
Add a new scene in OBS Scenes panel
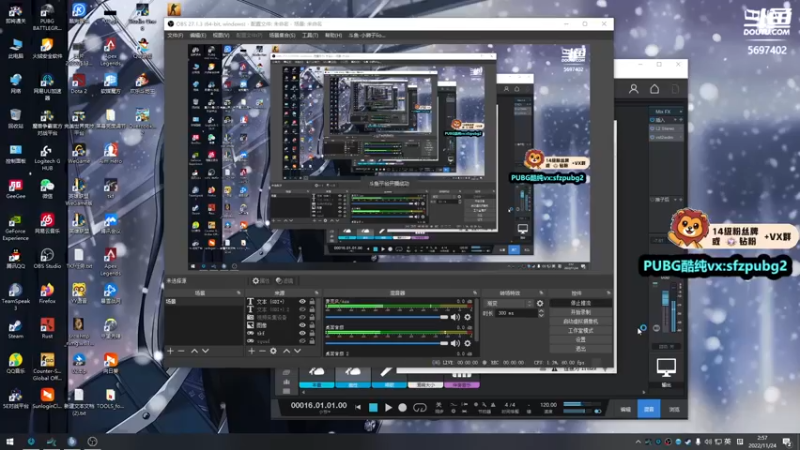coord(170,351)
